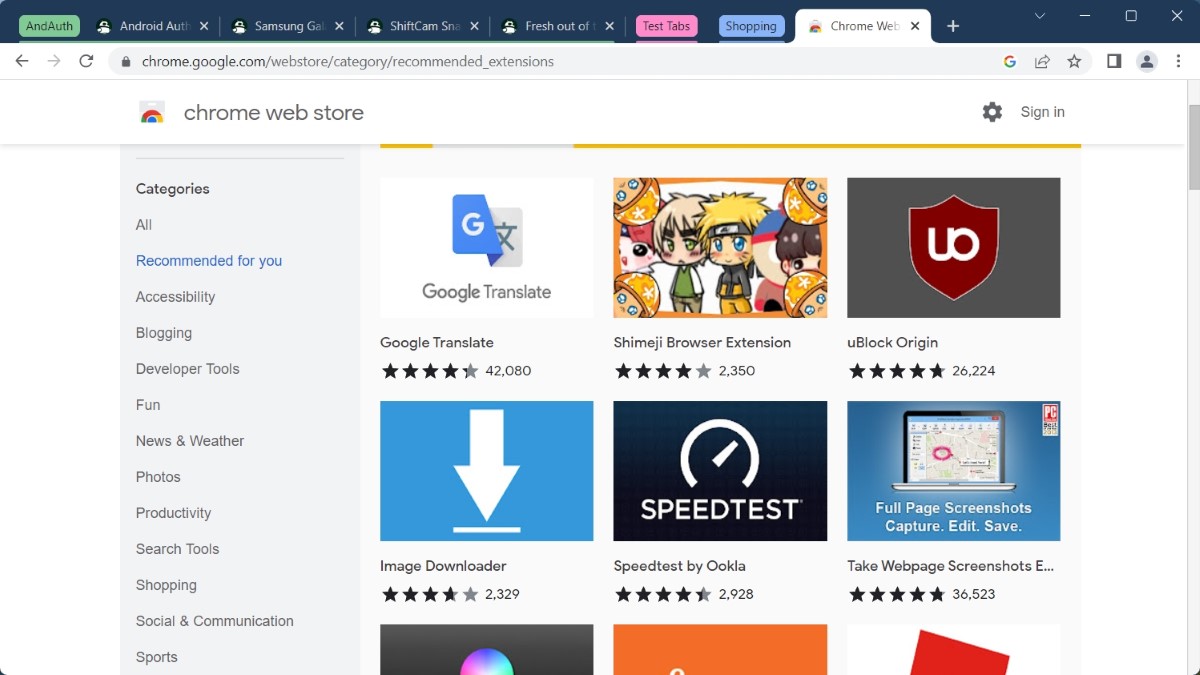
Task: Open the News & Weather category
Action: [190, 441]
